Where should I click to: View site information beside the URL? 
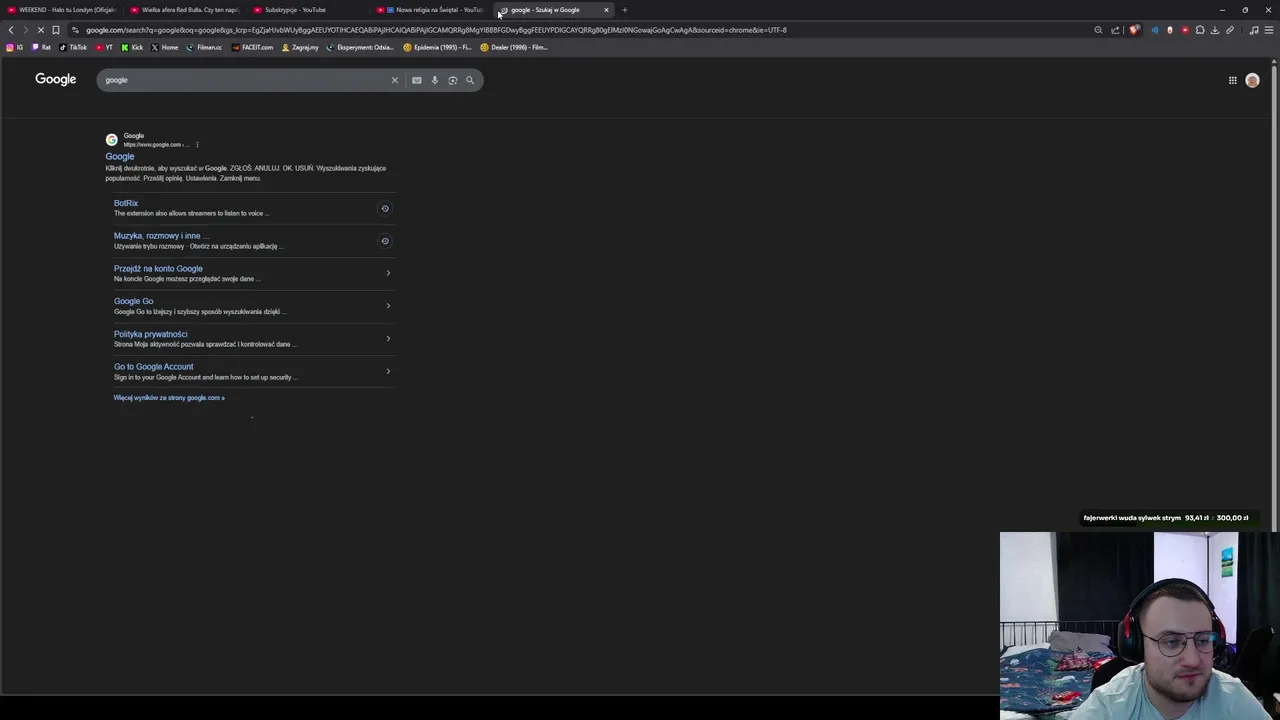point(75,30)
